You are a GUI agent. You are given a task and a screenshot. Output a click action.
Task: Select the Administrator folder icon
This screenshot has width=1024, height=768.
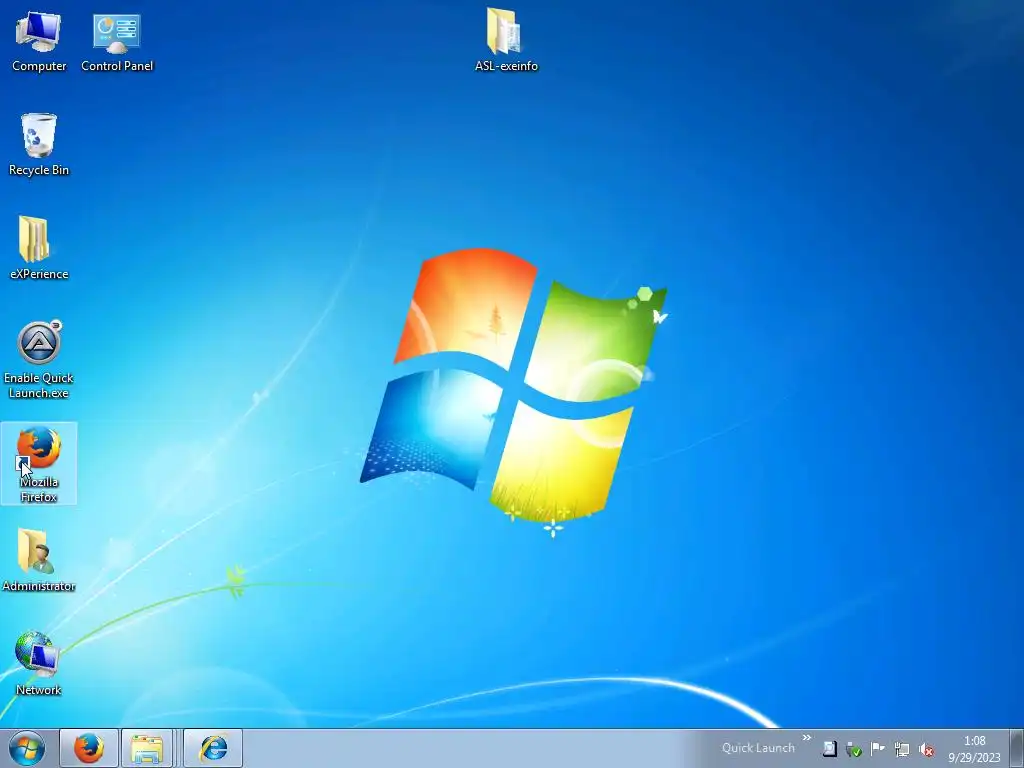39,560
